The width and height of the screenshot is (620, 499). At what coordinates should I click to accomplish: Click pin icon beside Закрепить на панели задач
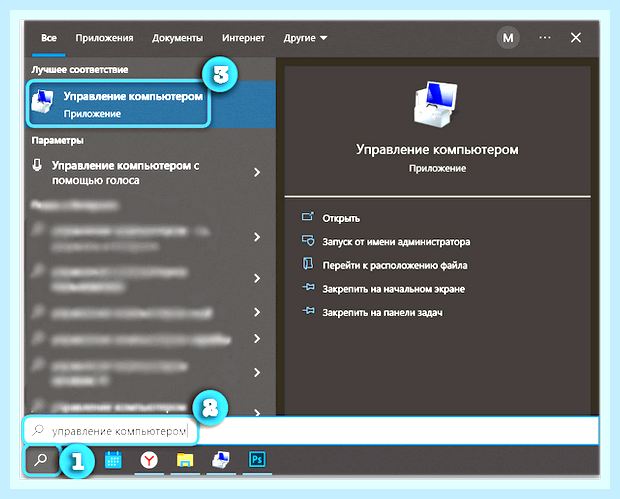(308, 311)
